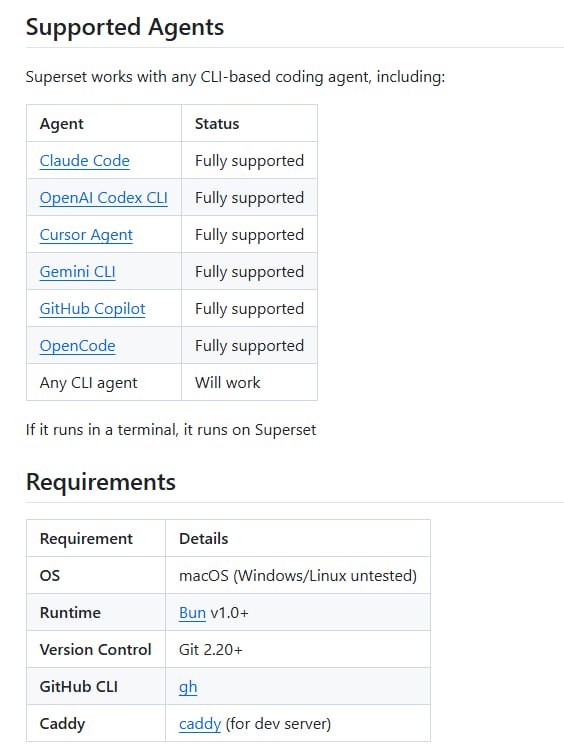Open the caddy dev server link
564x751 pixels.
pyautogui.click(x=200, y=724)
